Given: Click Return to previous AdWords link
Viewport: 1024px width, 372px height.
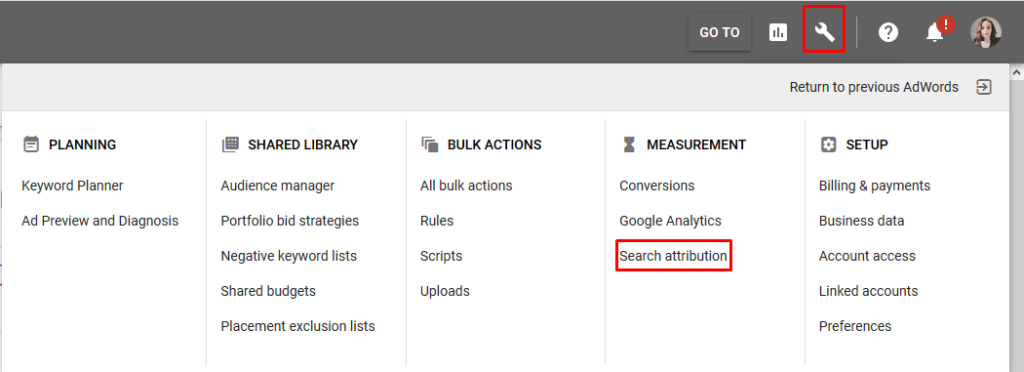Looking at the screenshot, I should click(874, 87).
